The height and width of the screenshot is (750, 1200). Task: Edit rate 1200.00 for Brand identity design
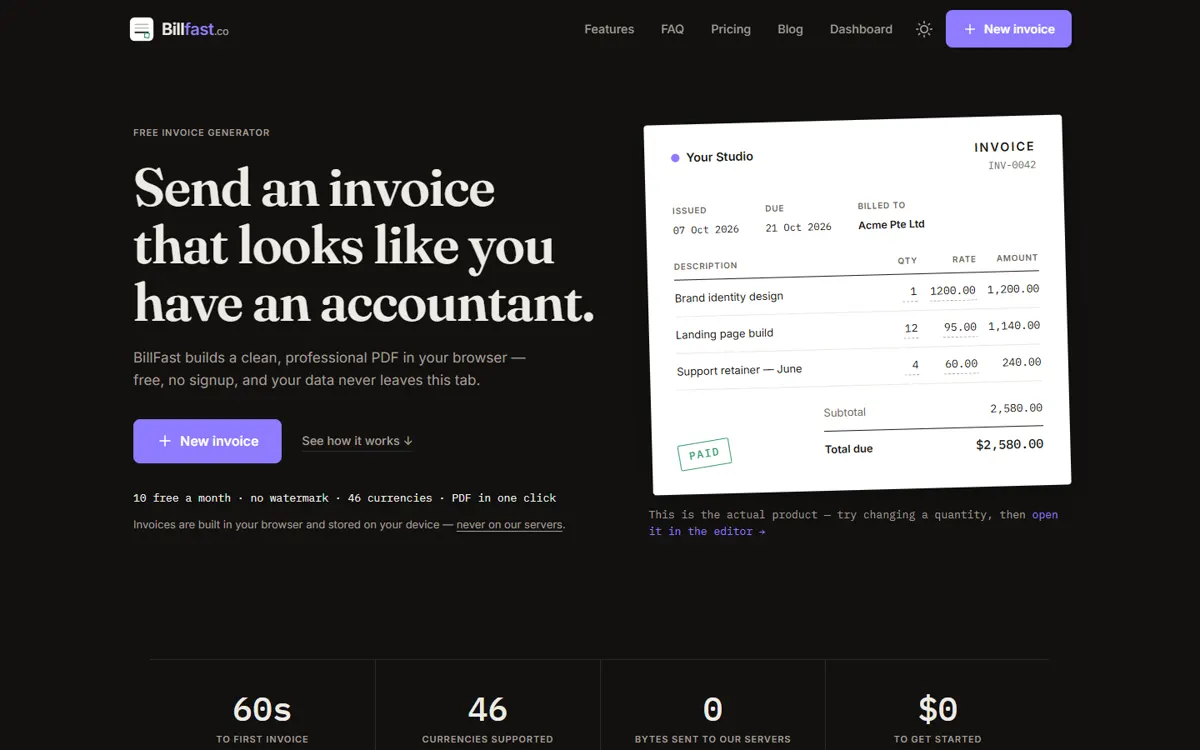click(952, 291)
